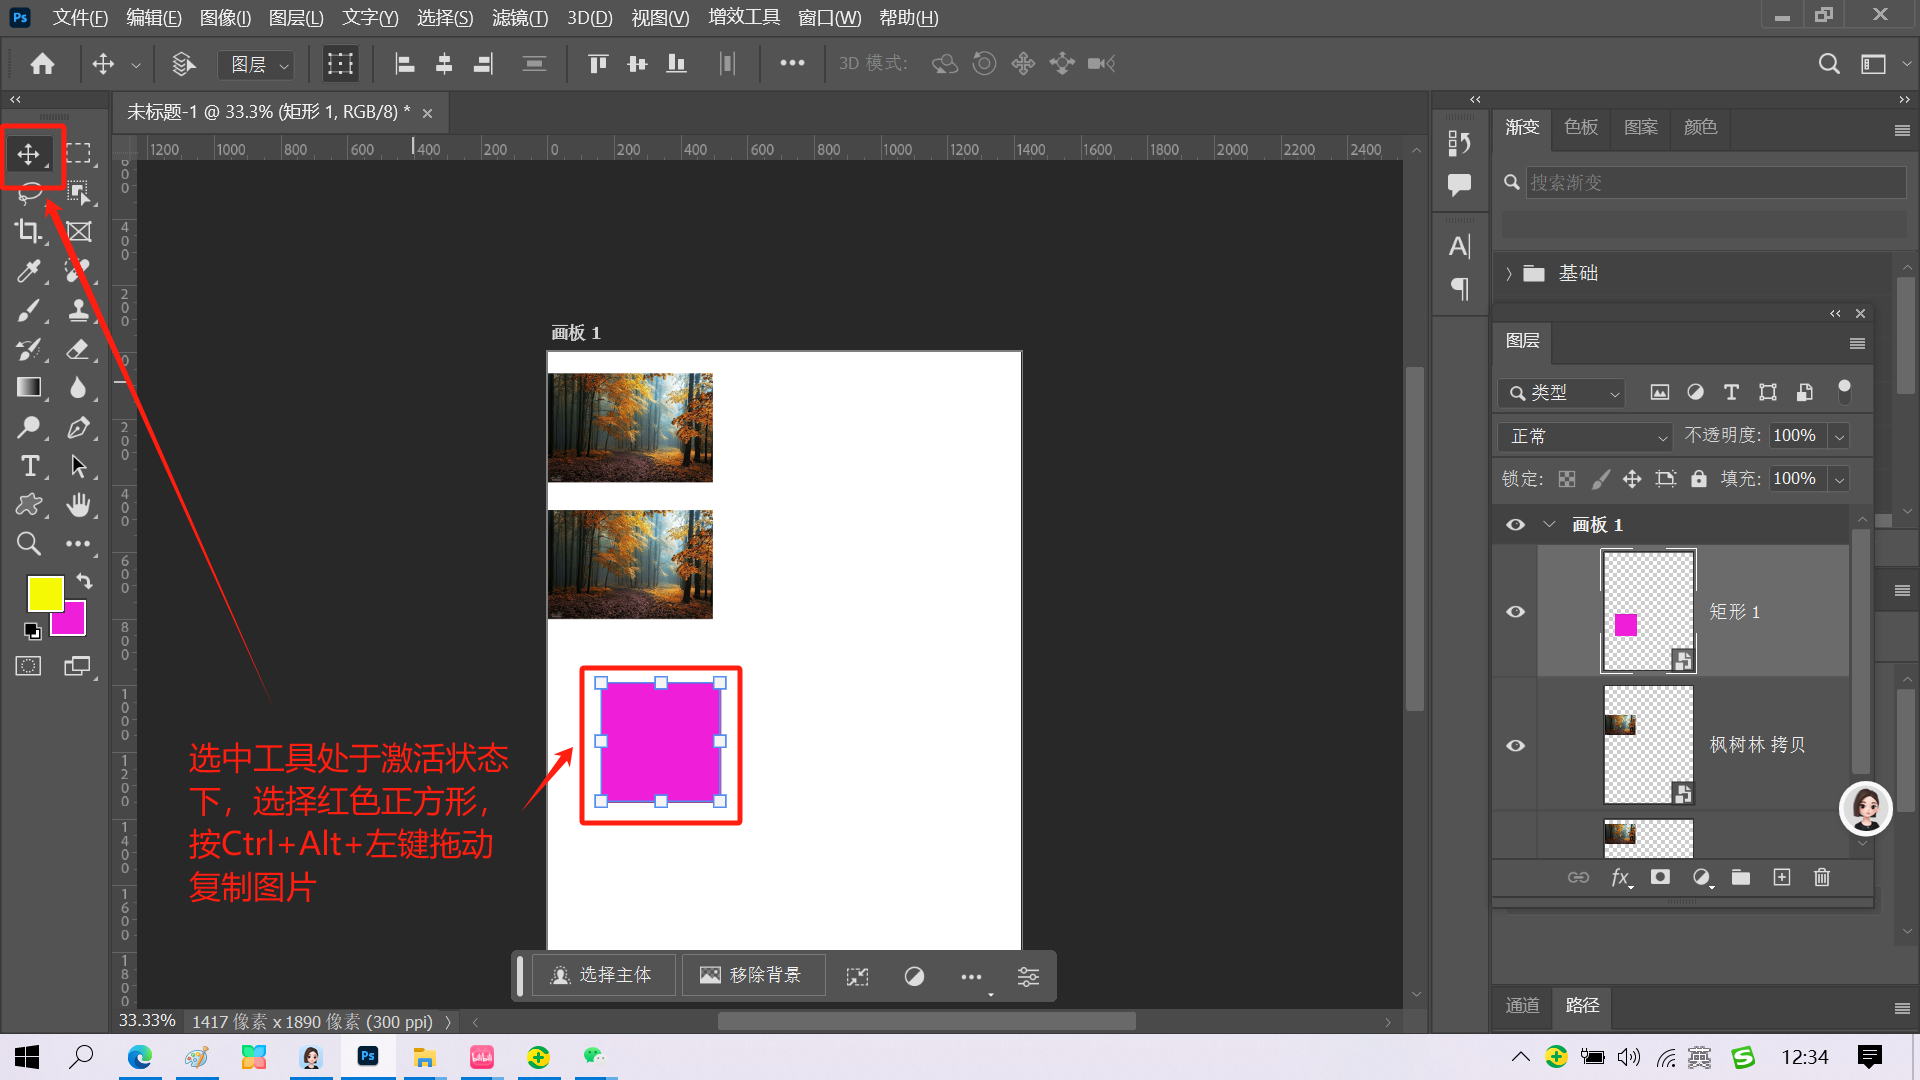Select the Crop tool
The width and height of the screenshot is (1920, 1080).
coord(28,232)
